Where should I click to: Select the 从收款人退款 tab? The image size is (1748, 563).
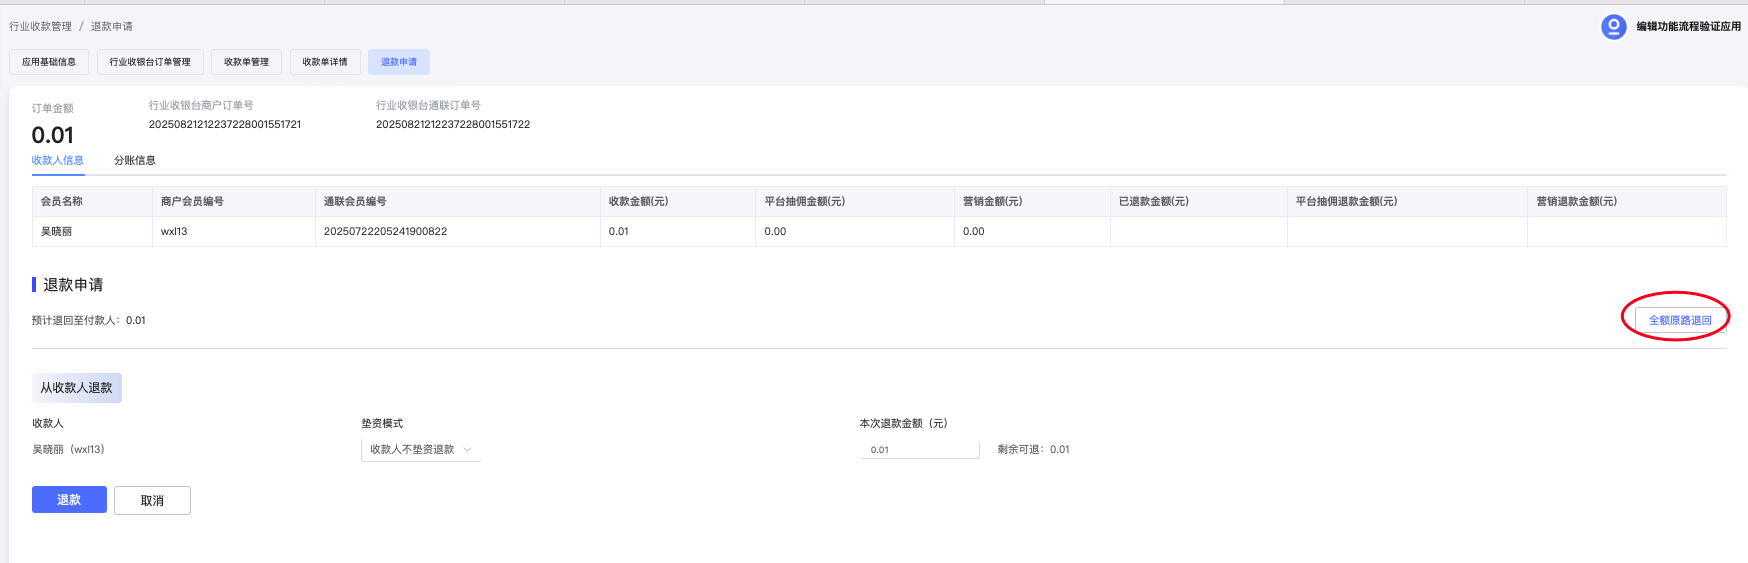tap(76, 388)
